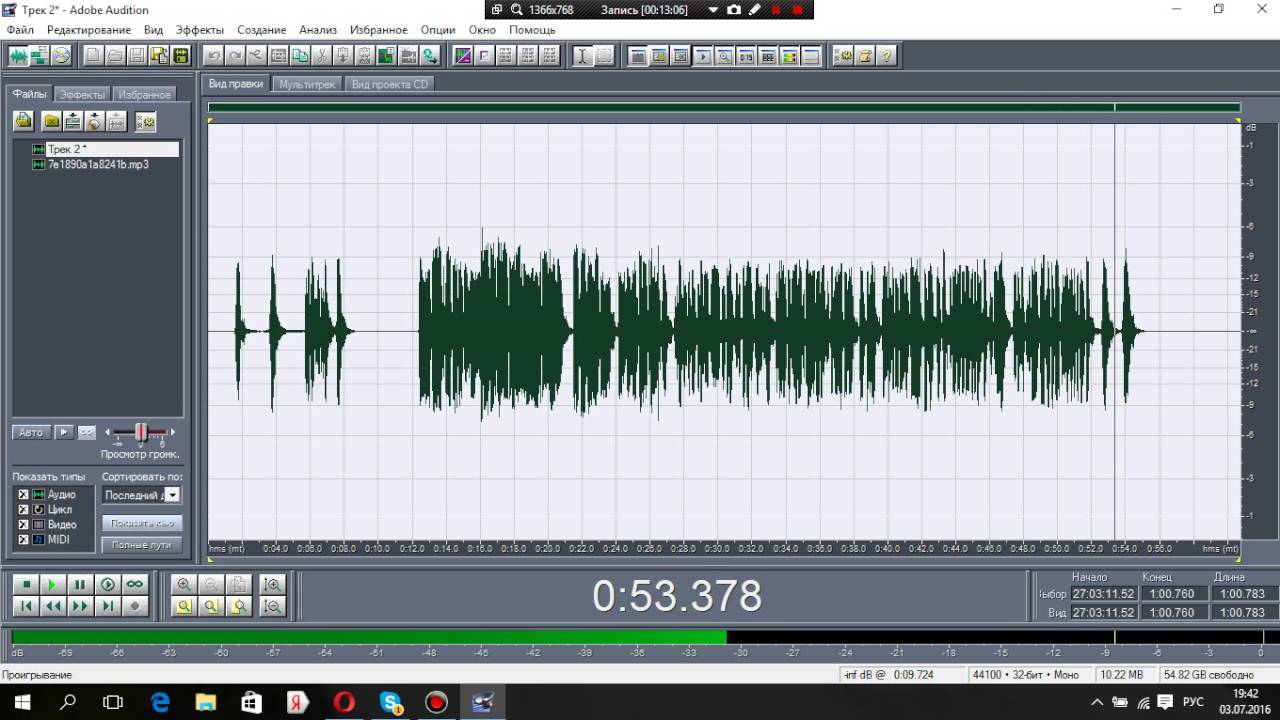Click the Open file toolbar icon
This screenshot has height=720, width=1280.
(x=115, y=56)
